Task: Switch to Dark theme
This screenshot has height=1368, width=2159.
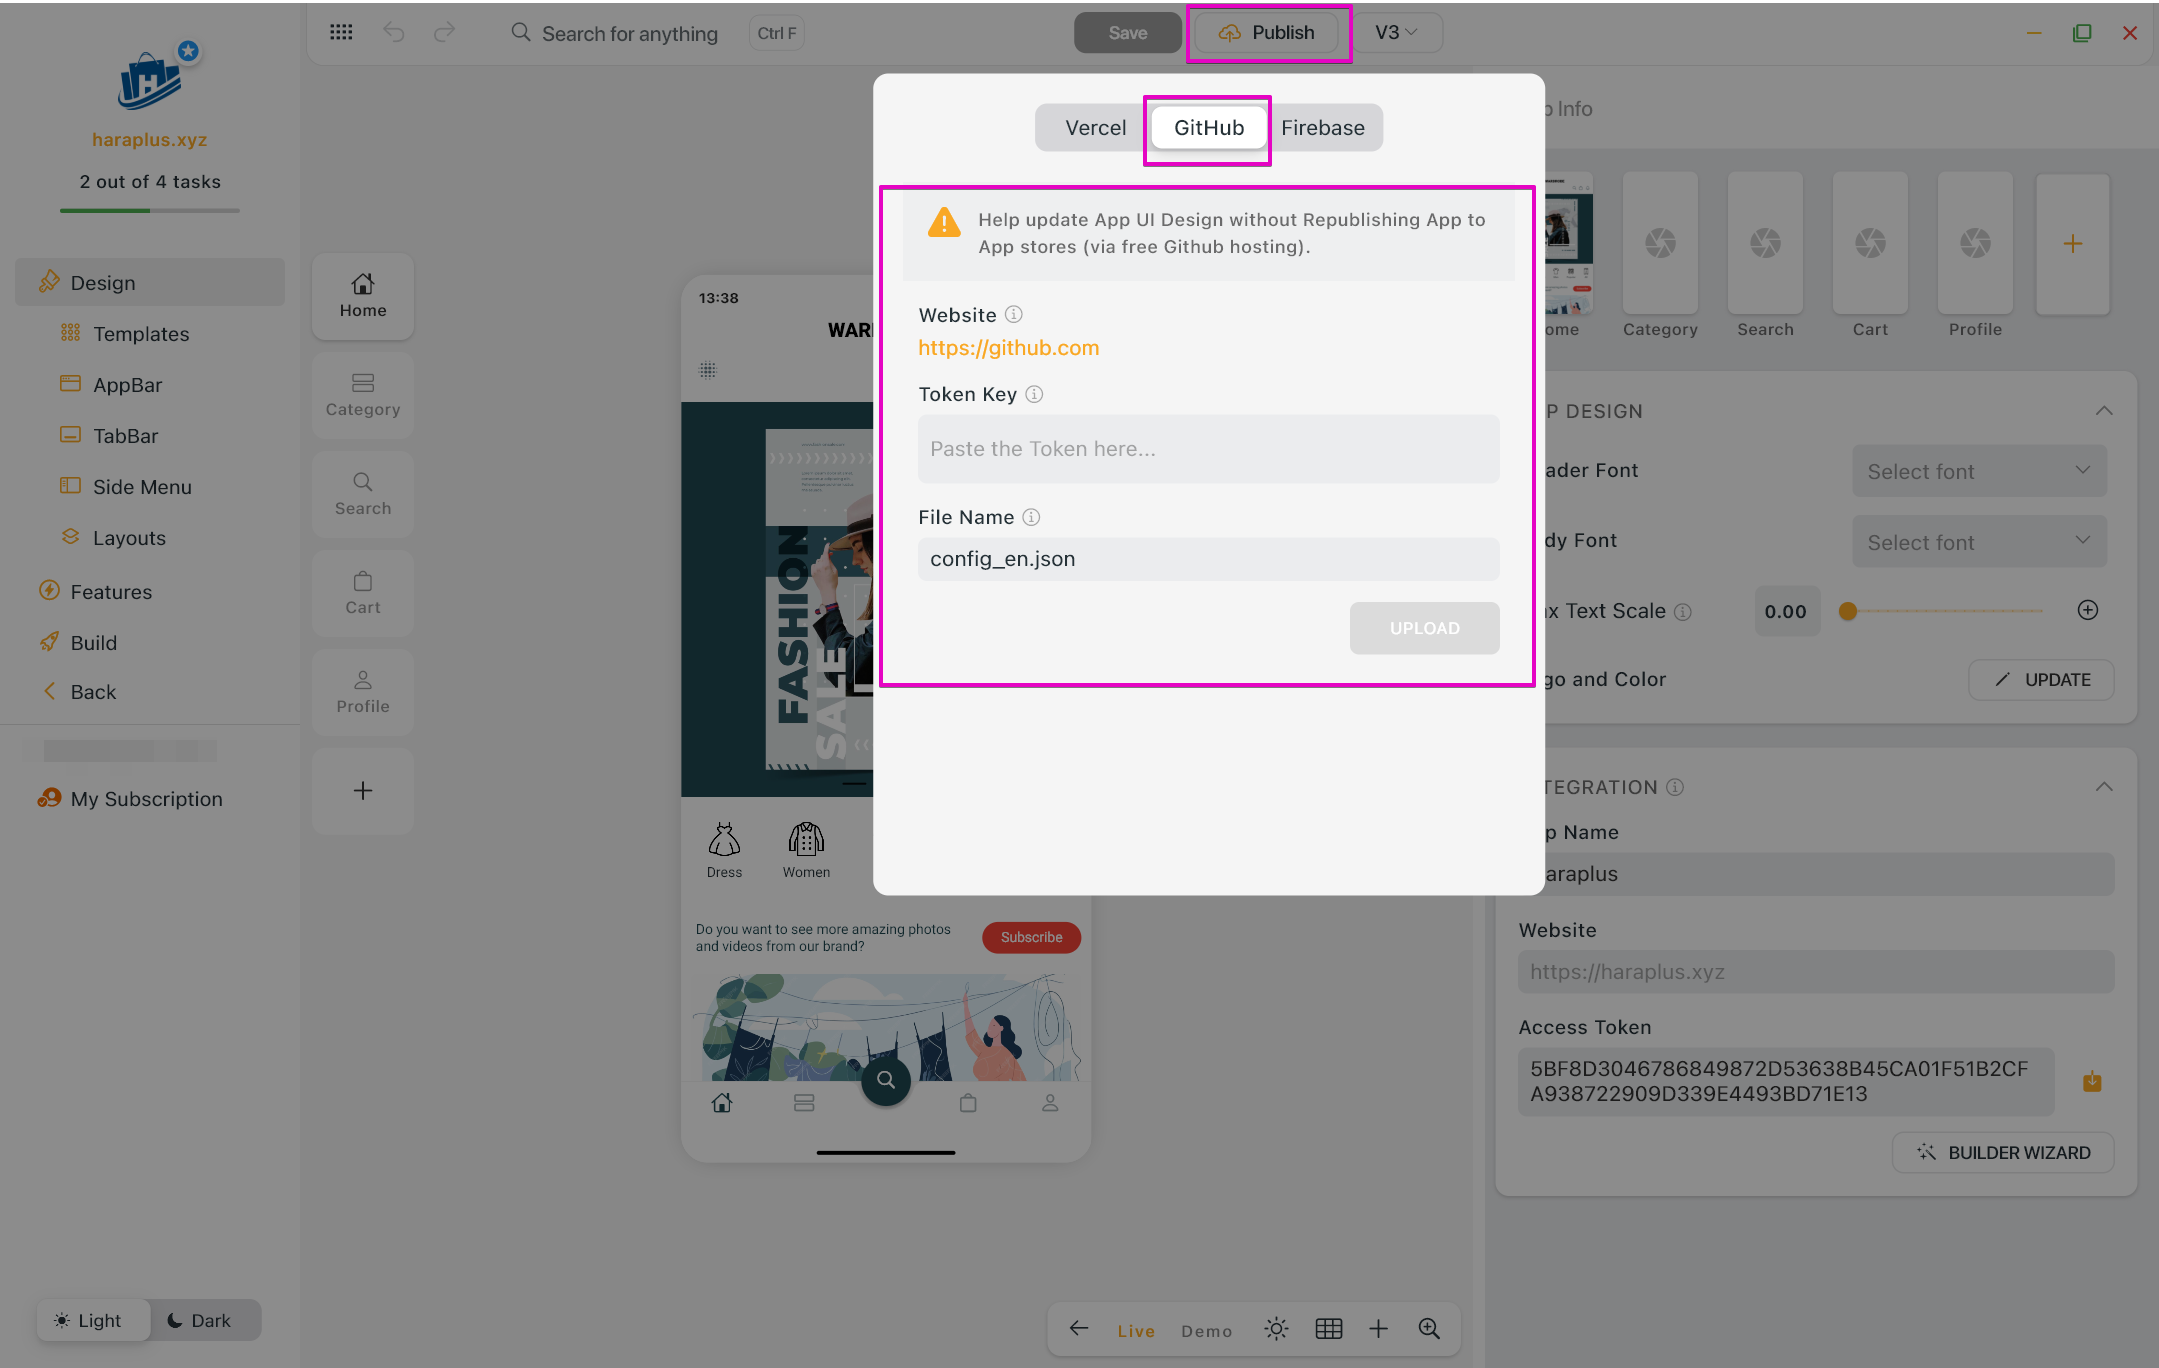Action: pyautogui.click(x=199, y=1320)
